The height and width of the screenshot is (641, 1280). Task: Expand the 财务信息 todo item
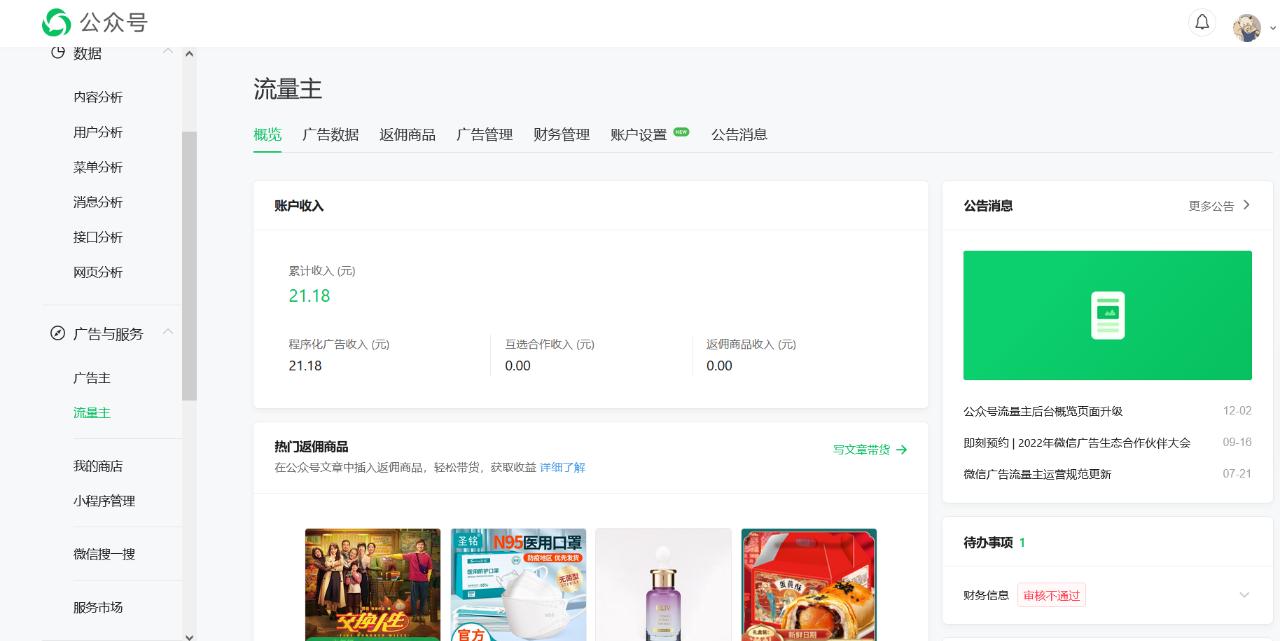(1243, 594)
